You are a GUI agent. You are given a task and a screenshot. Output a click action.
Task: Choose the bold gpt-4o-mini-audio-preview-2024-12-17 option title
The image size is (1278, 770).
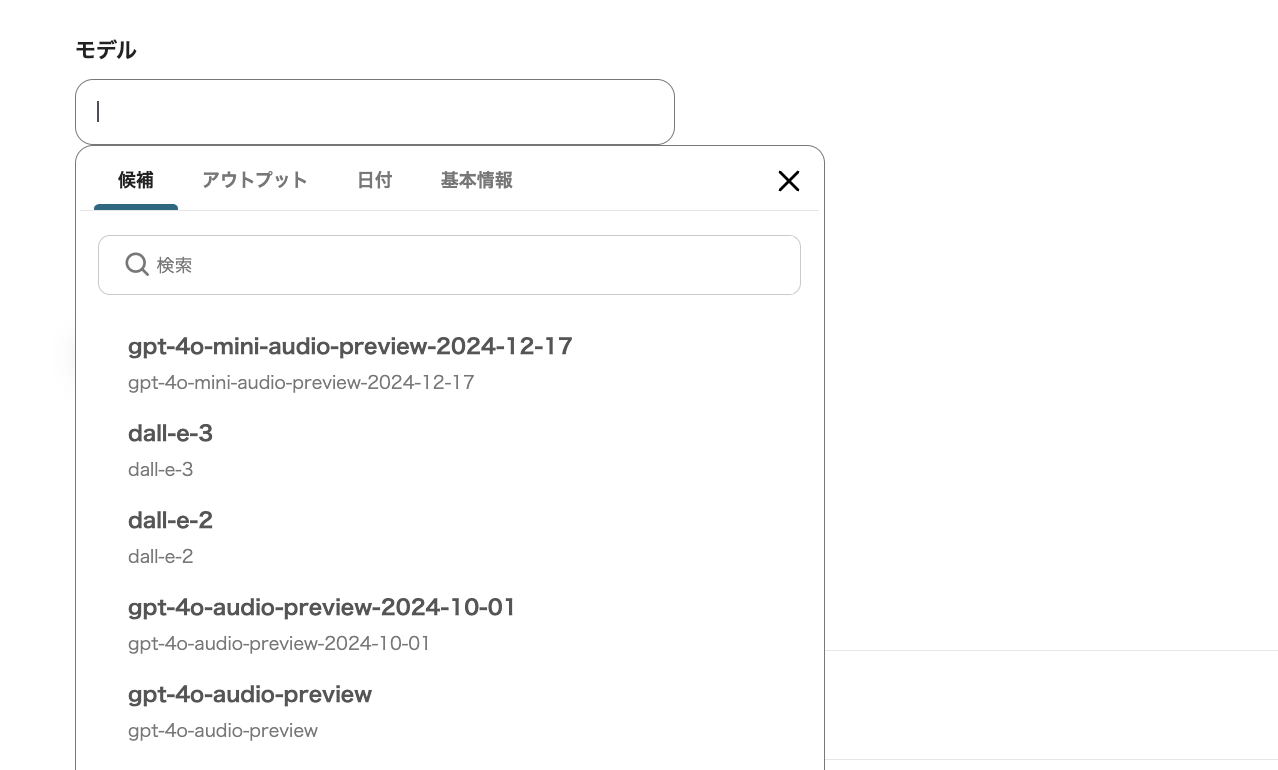350,346
